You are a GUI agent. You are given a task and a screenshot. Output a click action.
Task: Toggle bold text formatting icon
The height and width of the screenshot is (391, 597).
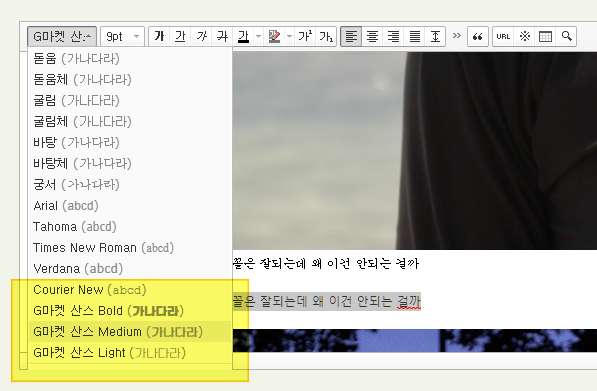(x=159, y=37)
